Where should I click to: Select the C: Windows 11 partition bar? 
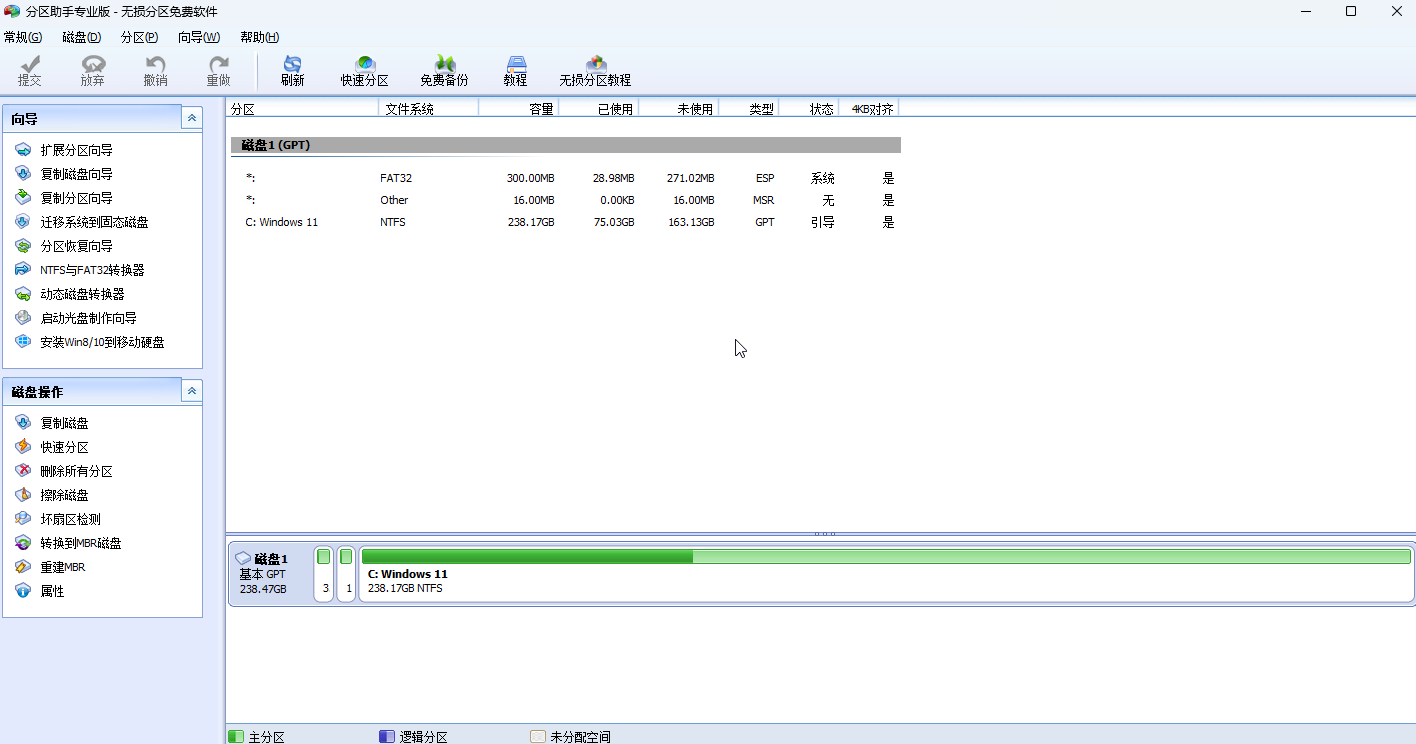point(885,575)
